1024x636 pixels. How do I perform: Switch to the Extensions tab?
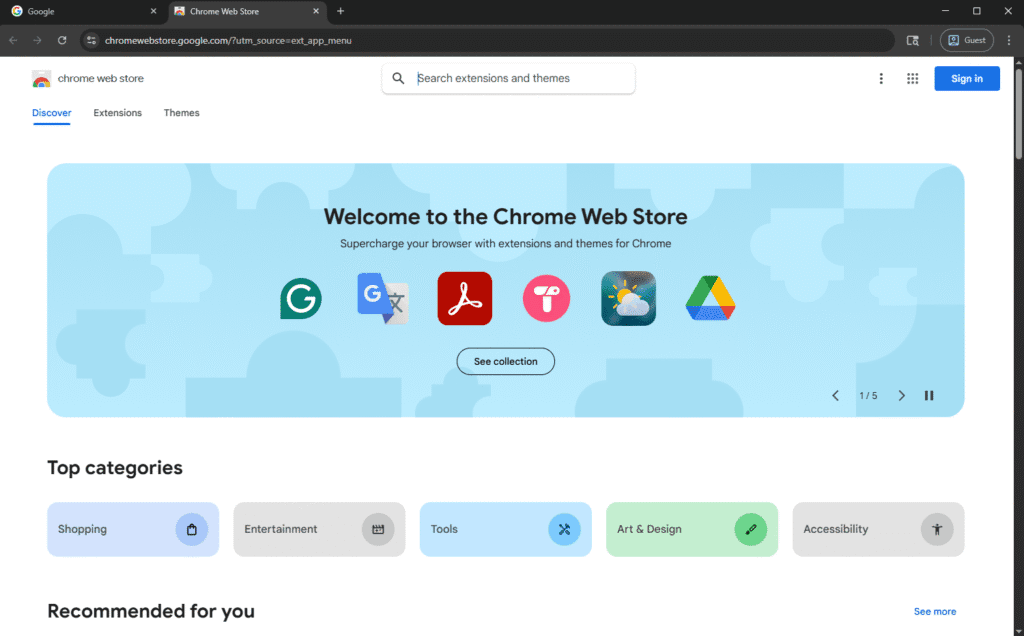tap(117, 113)
